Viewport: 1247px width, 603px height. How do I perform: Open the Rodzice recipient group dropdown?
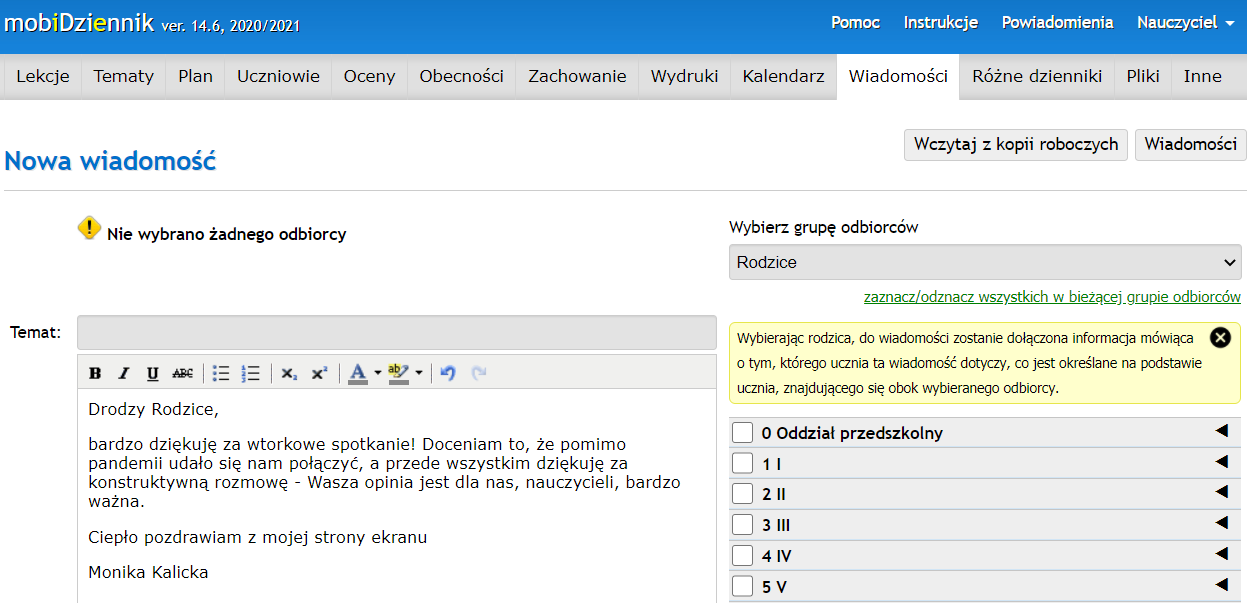(986, 263)
